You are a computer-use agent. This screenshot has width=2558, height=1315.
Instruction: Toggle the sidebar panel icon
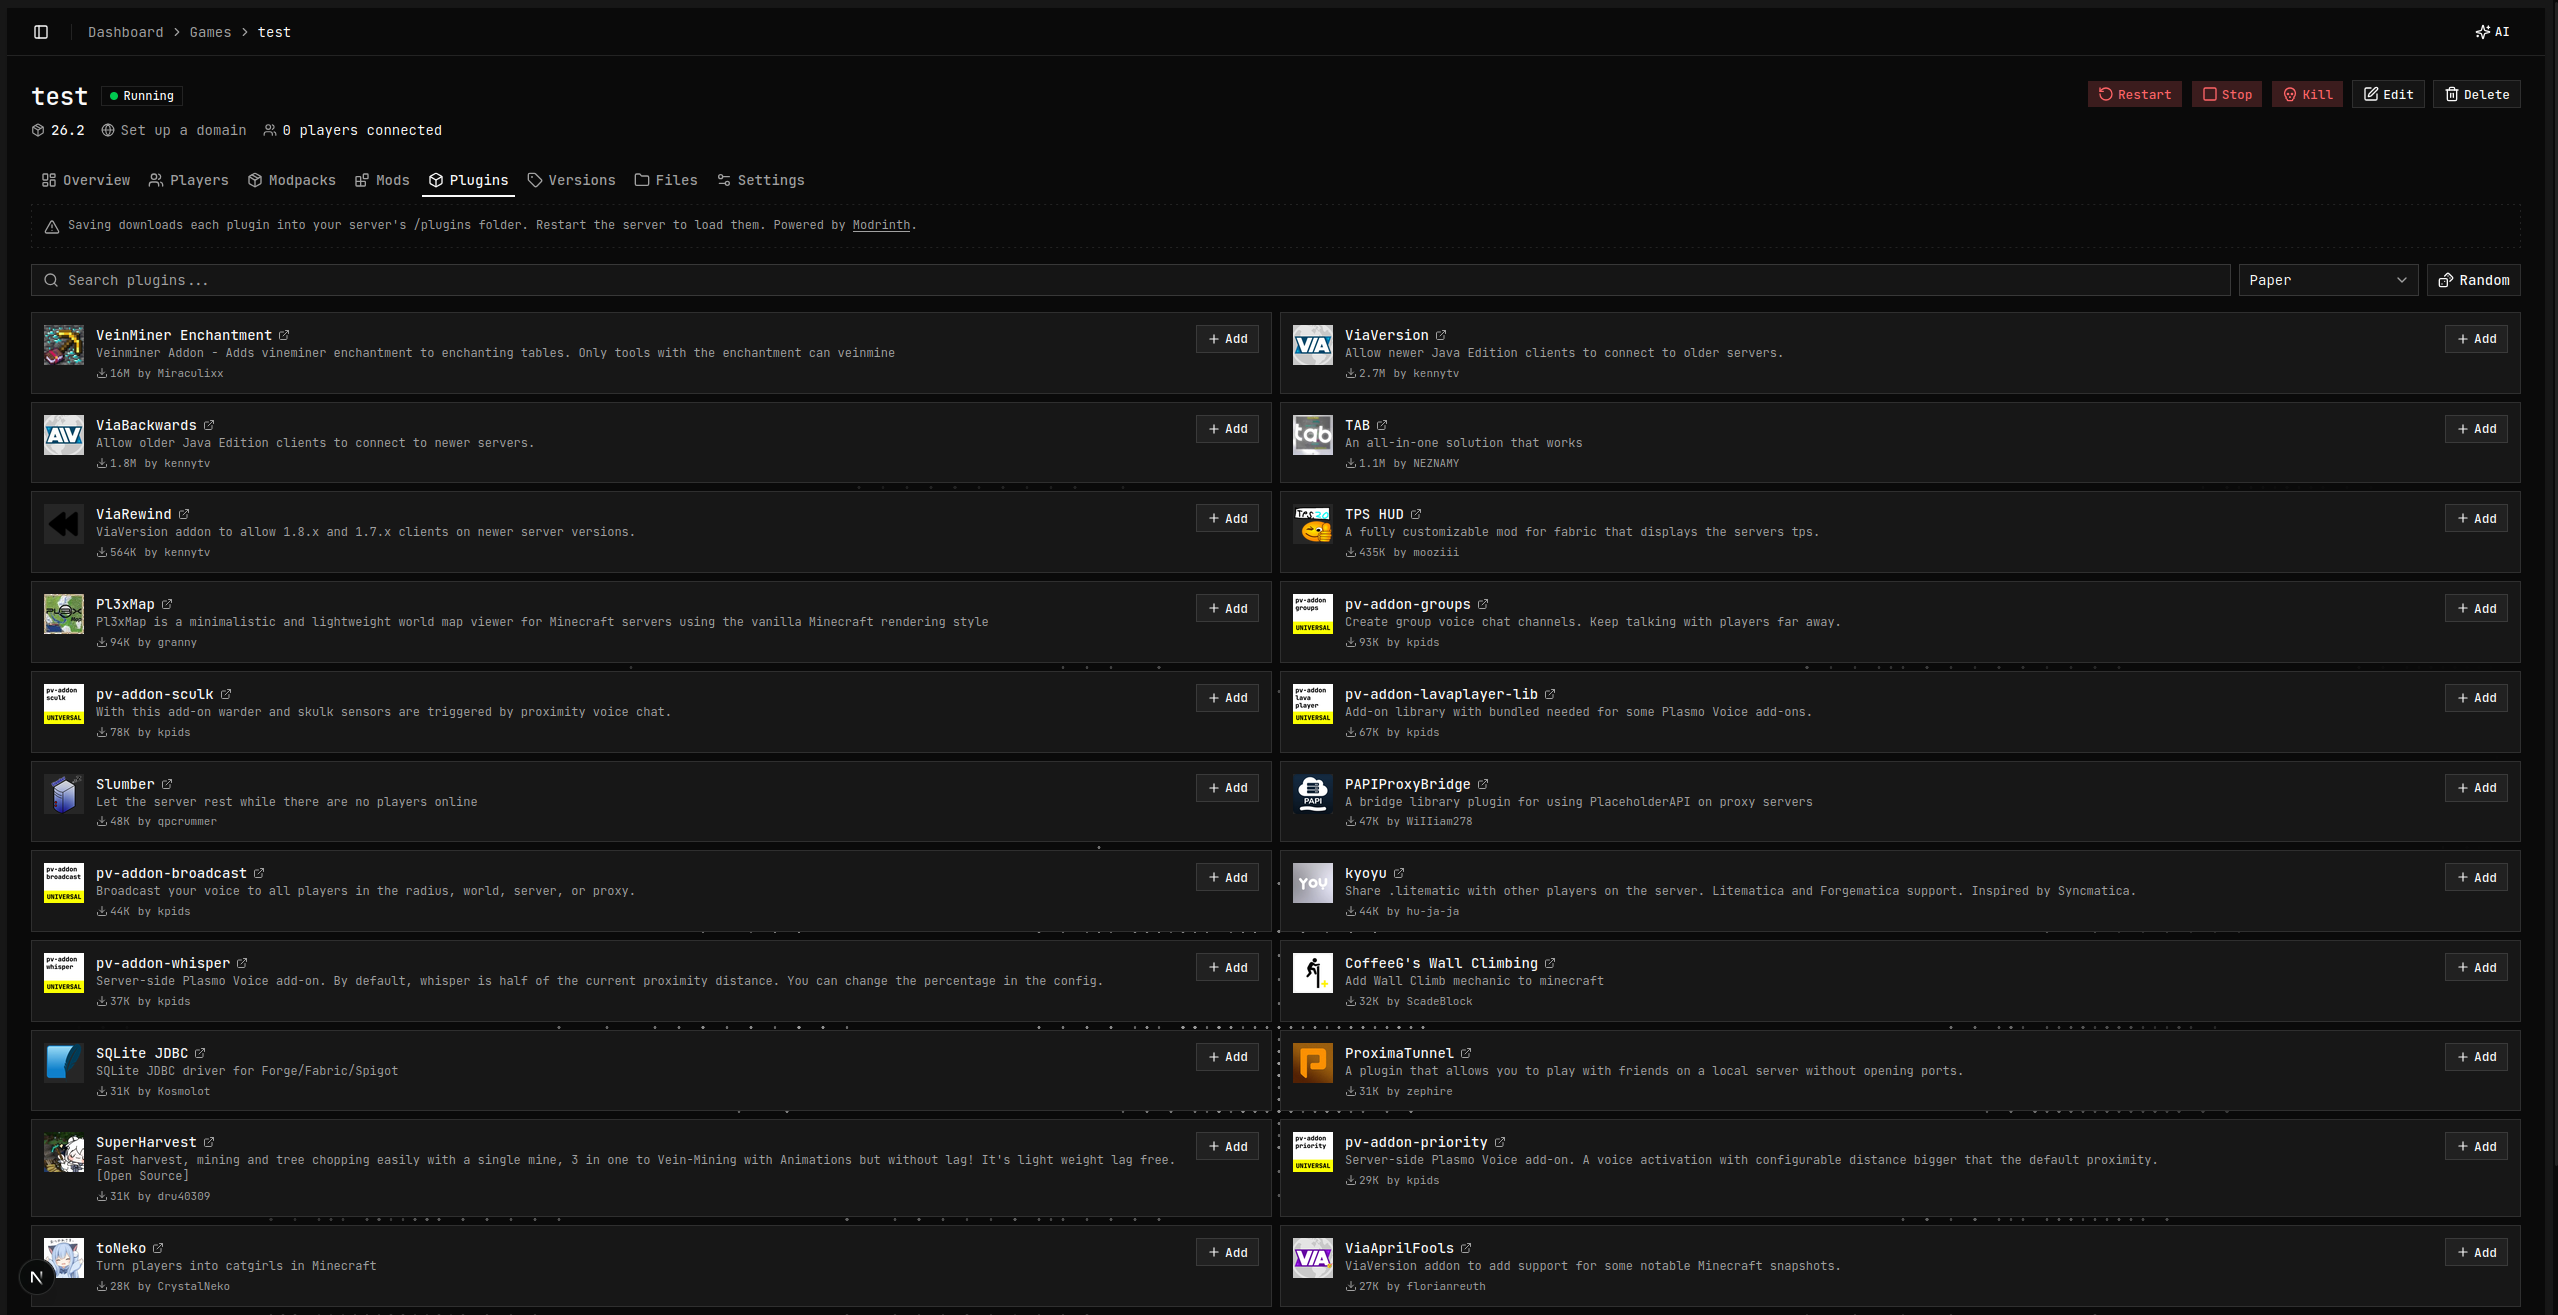[41, 32]
